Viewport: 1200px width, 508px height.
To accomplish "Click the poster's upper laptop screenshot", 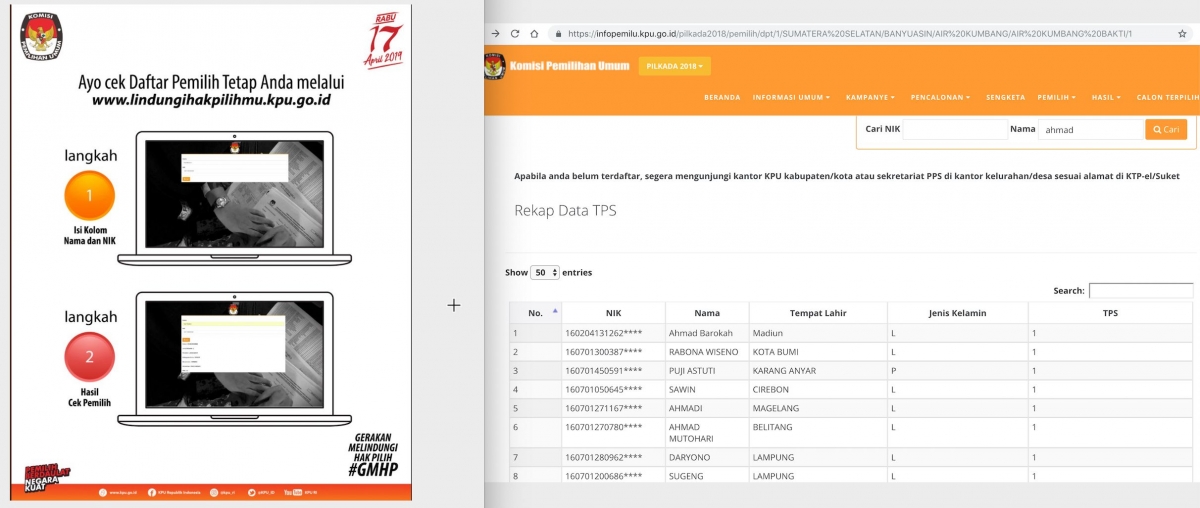I will tap(235, 196).
